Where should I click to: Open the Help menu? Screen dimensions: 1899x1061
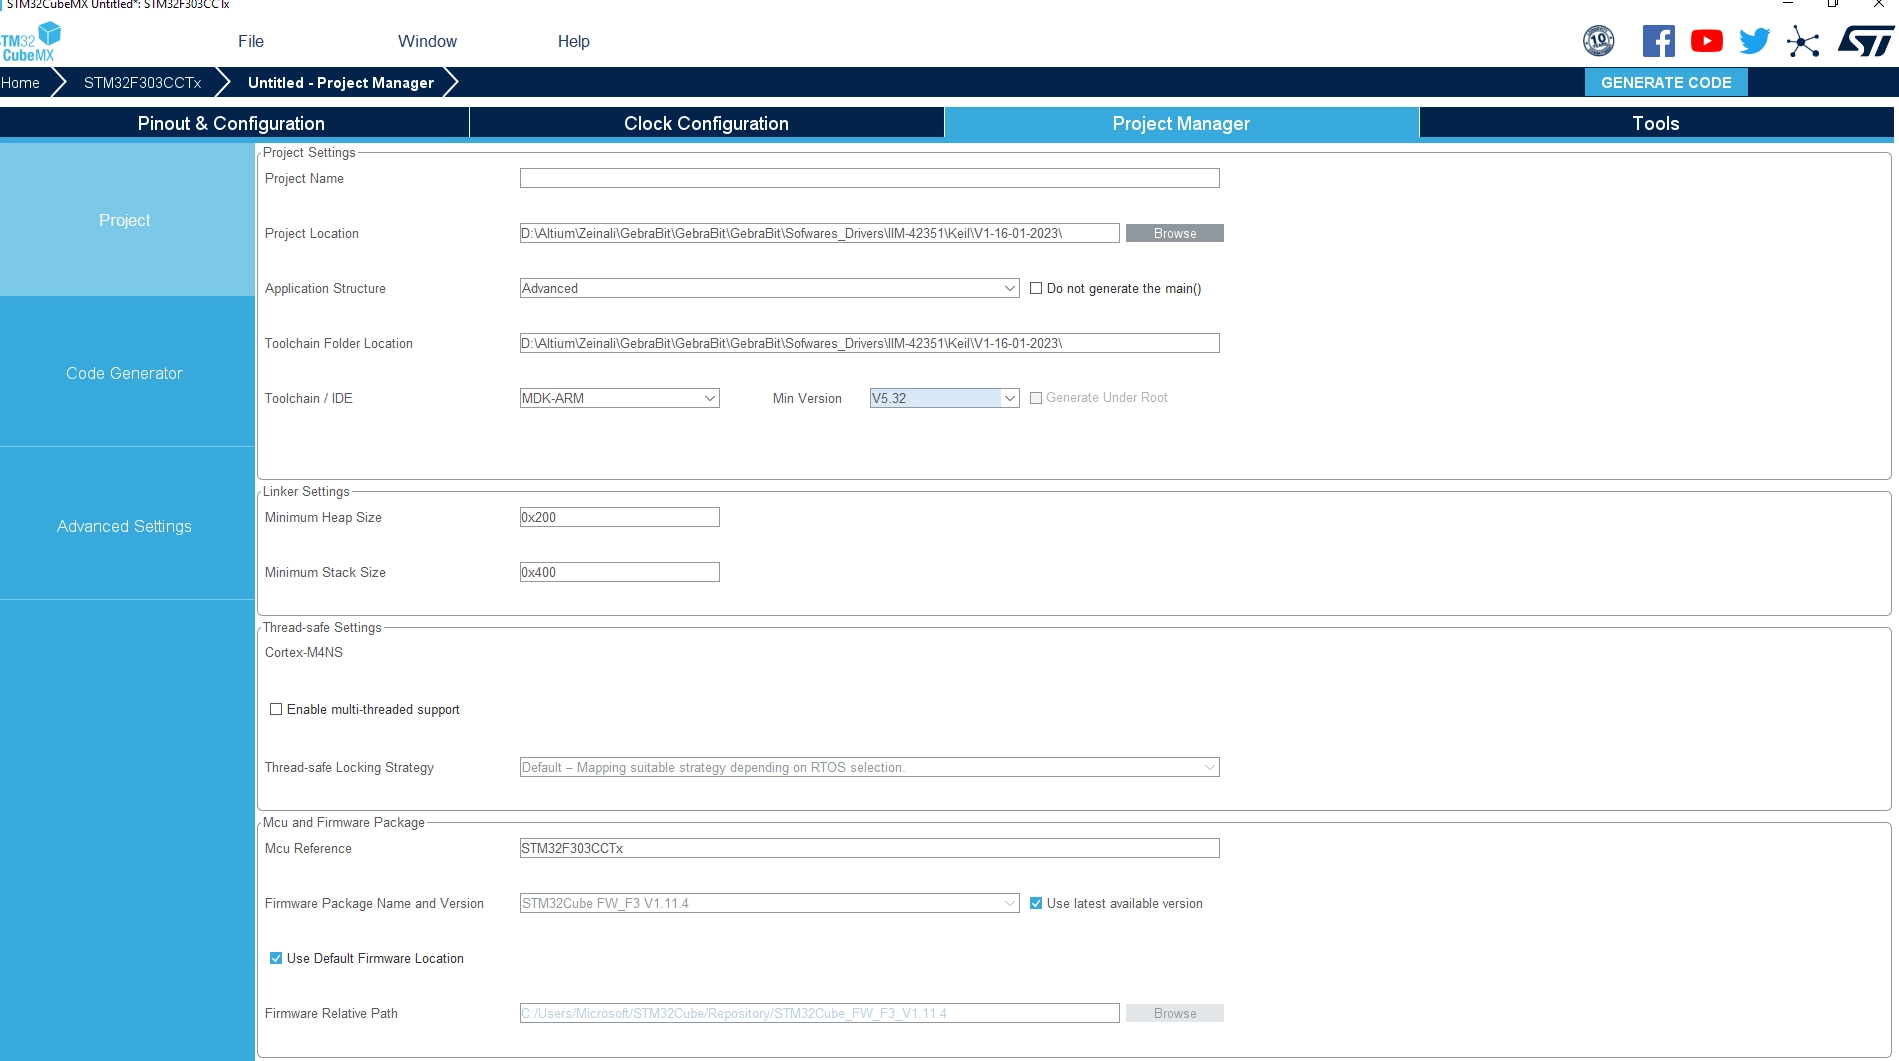pos(574,41)
